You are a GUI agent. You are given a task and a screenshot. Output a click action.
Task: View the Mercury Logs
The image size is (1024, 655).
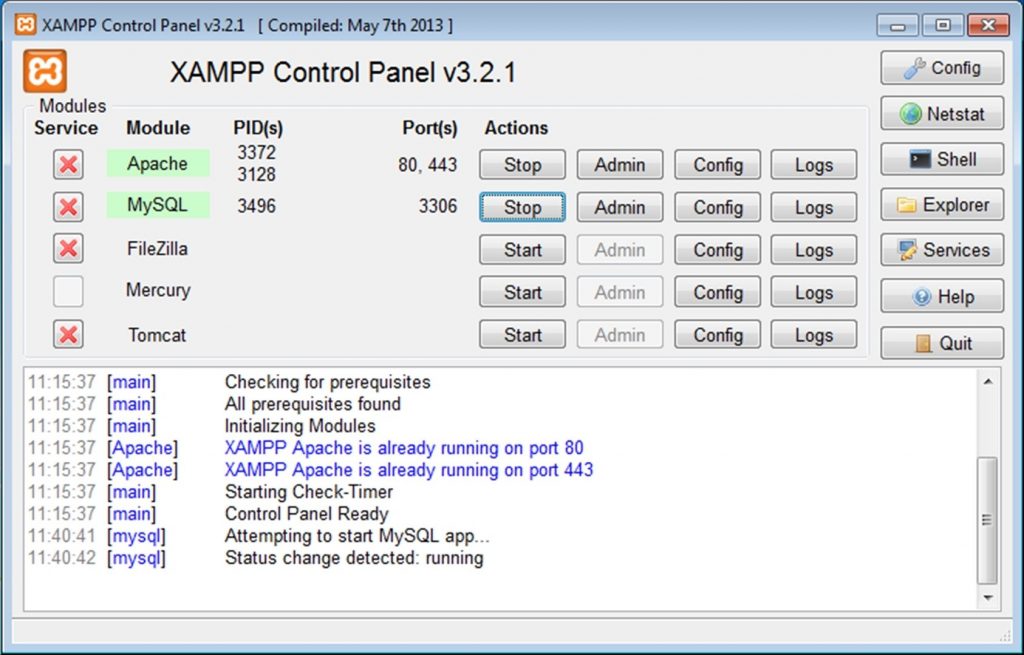(814, 292)
